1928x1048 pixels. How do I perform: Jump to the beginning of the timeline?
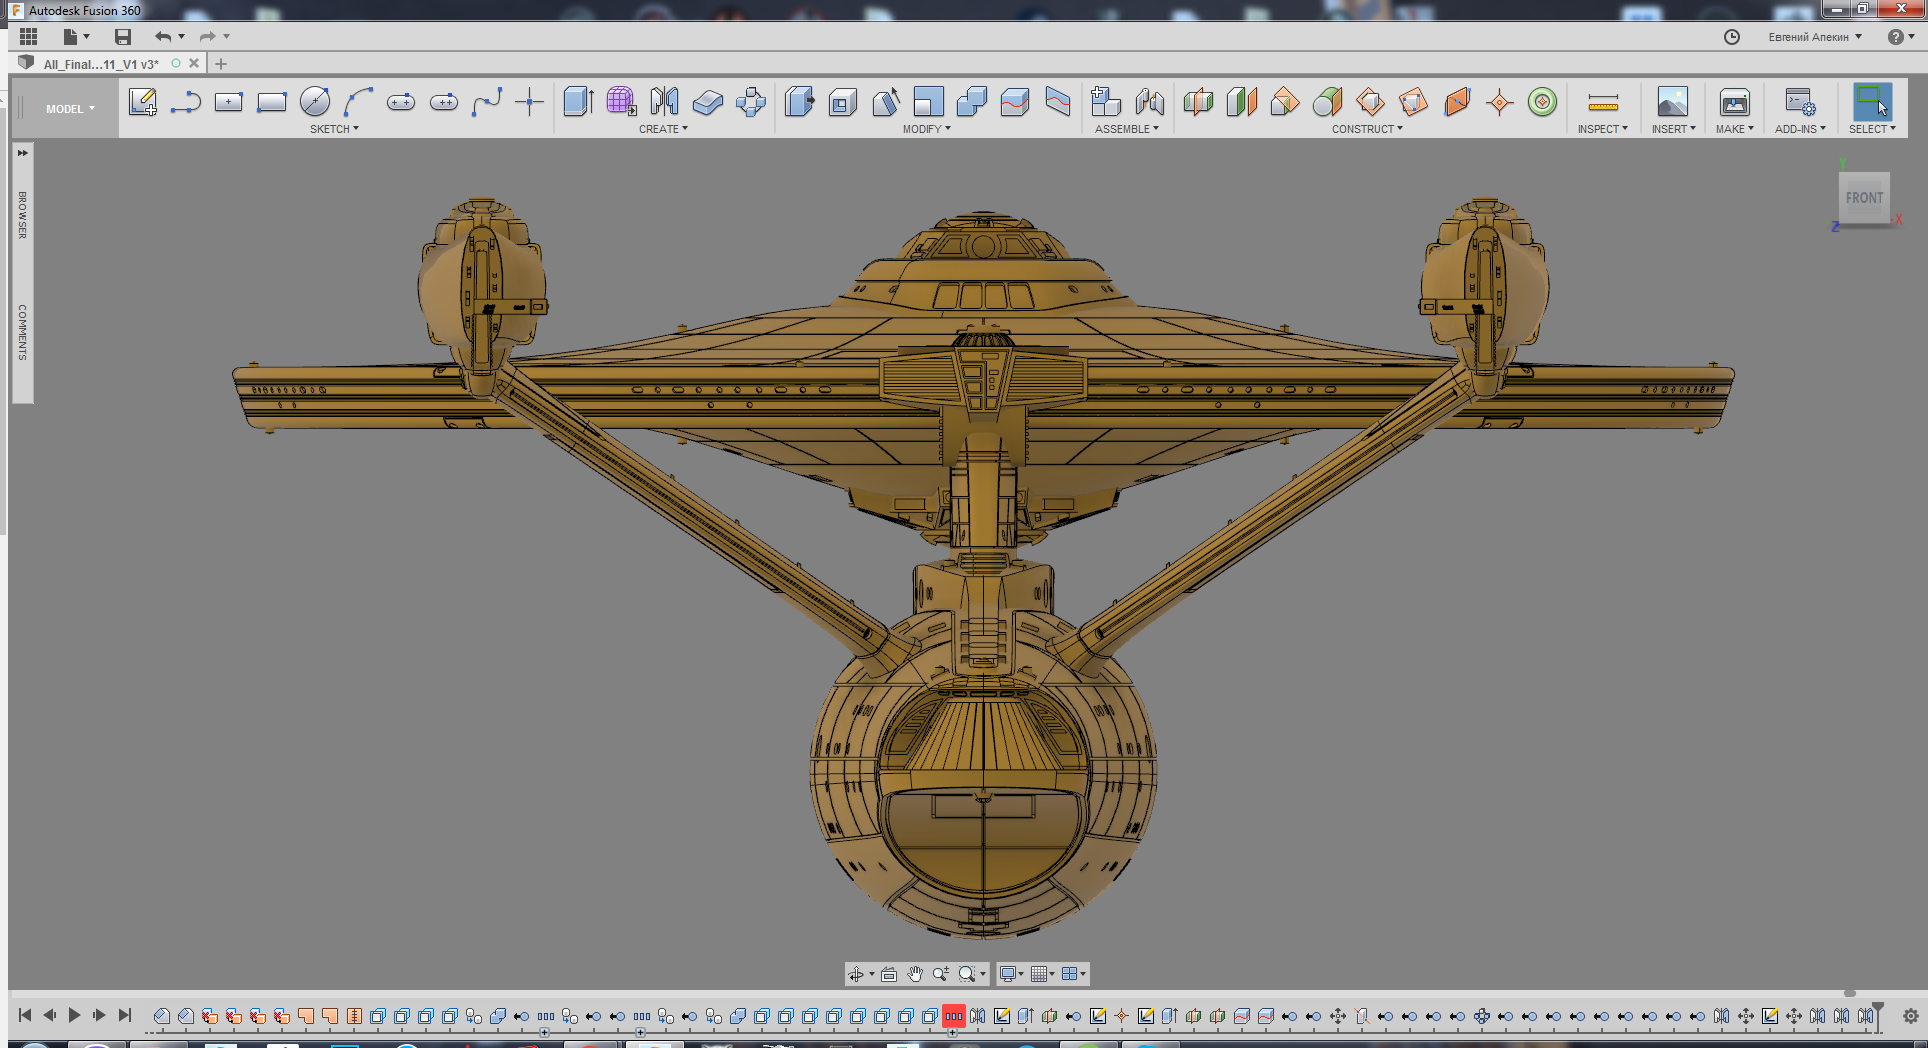pyautogui.click(x=25, y=1015)
